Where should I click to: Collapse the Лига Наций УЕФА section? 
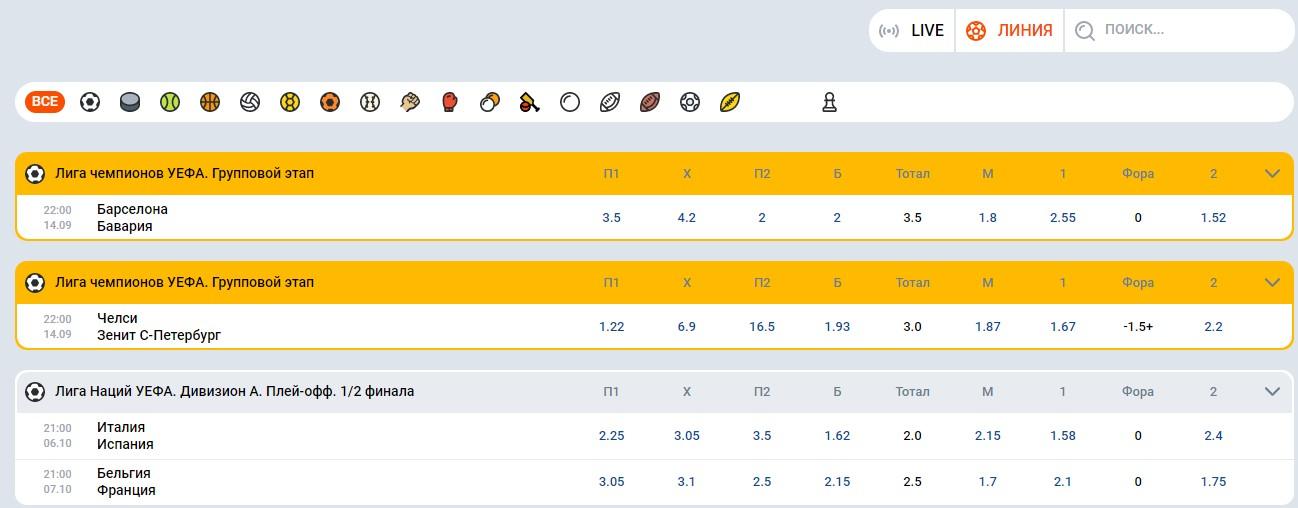[1272, 391]
